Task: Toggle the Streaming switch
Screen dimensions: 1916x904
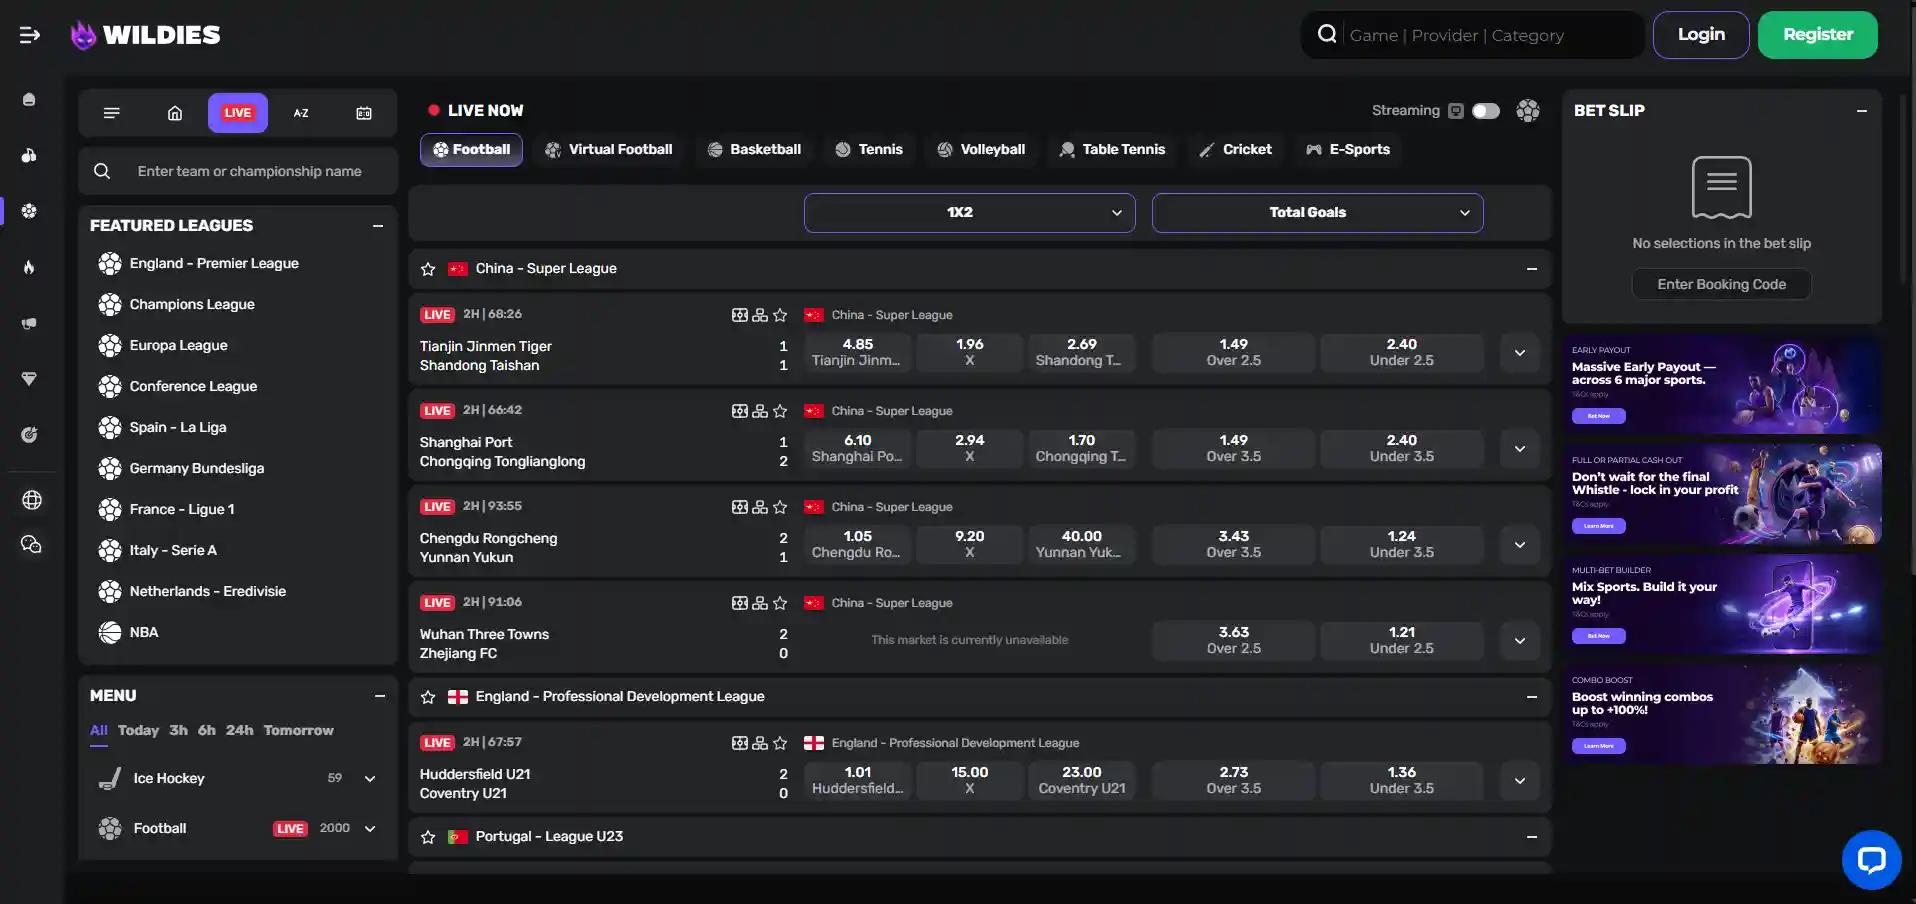Action: (x=1486, y=111)
